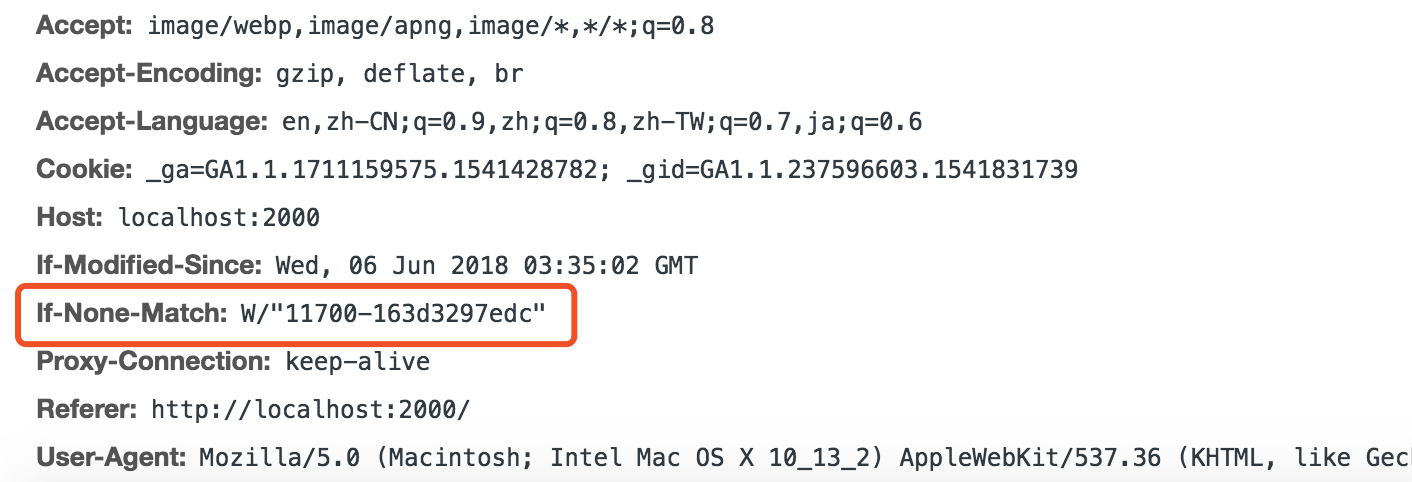Click the Accept-Encoding header label
Screen dimensions: 1412x482
tap(148, 74)
